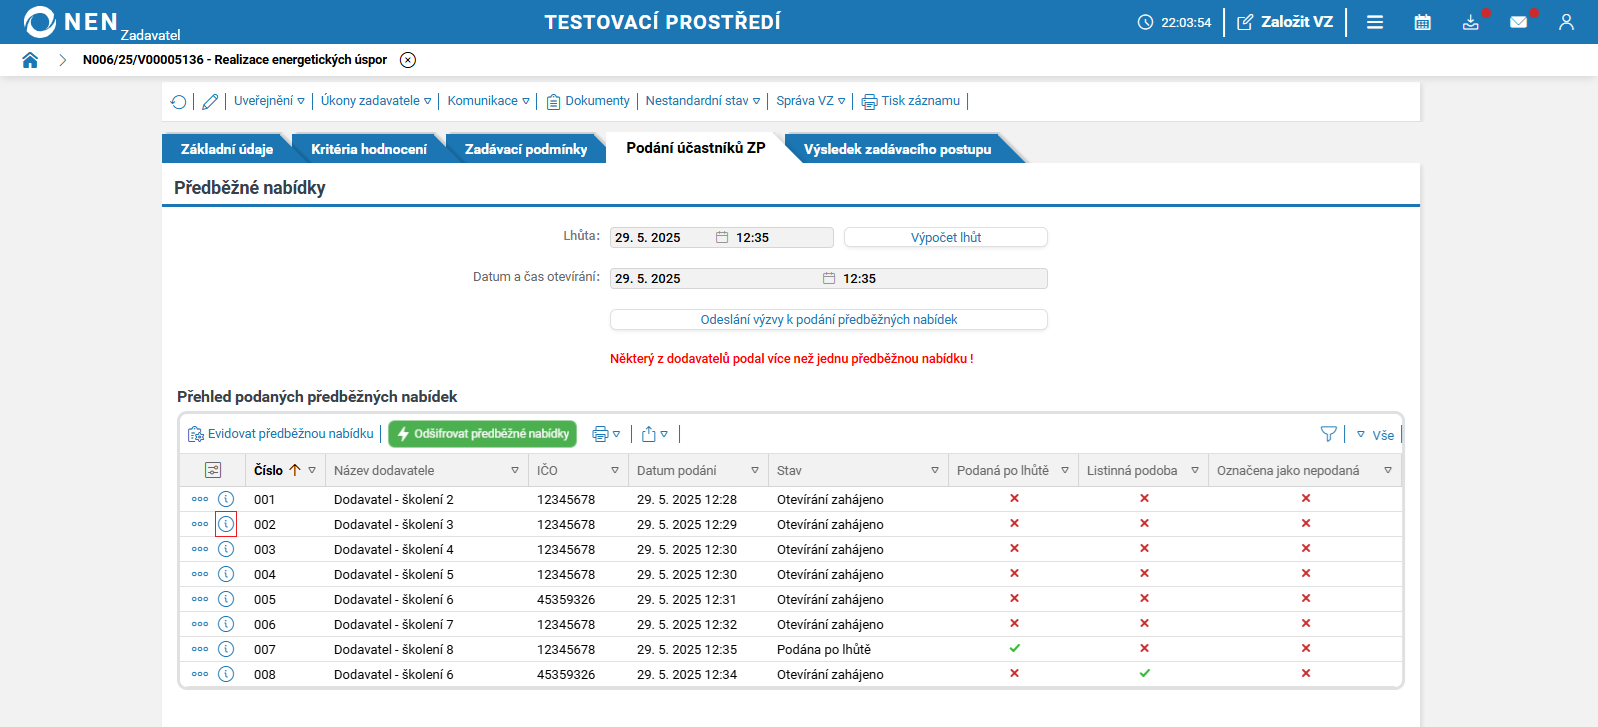Select Dodavatel - školení 8 cell
This screenshot has height=727, width=1598.
click(x=394, y=650)
